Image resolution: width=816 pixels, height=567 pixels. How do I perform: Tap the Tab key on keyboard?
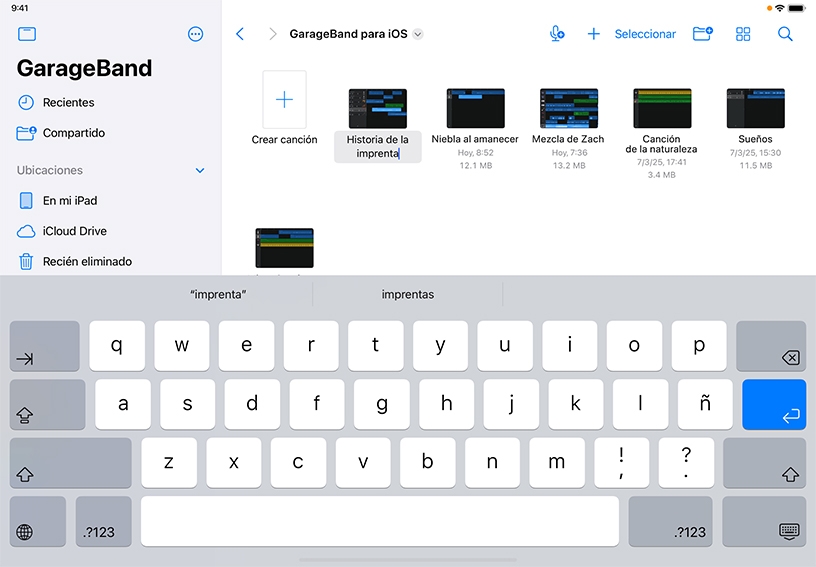click(x=44, y=346)
